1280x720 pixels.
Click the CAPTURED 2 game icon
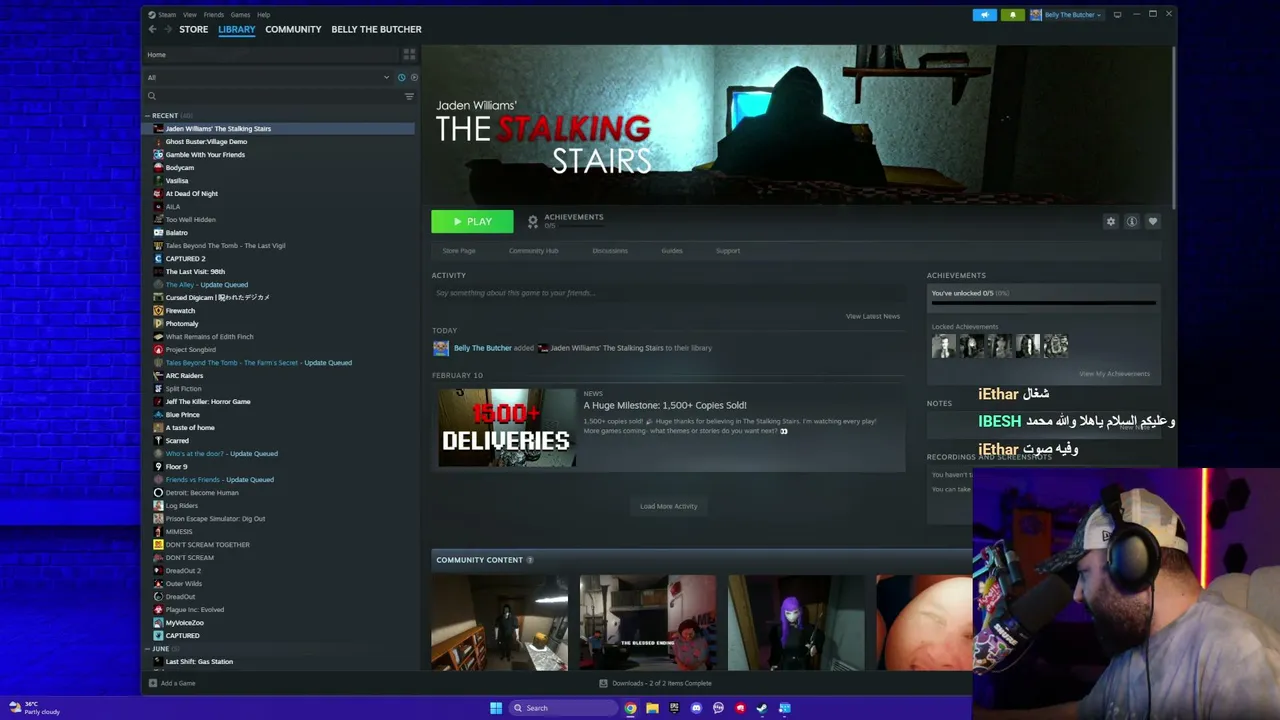(x=158, y=259)
